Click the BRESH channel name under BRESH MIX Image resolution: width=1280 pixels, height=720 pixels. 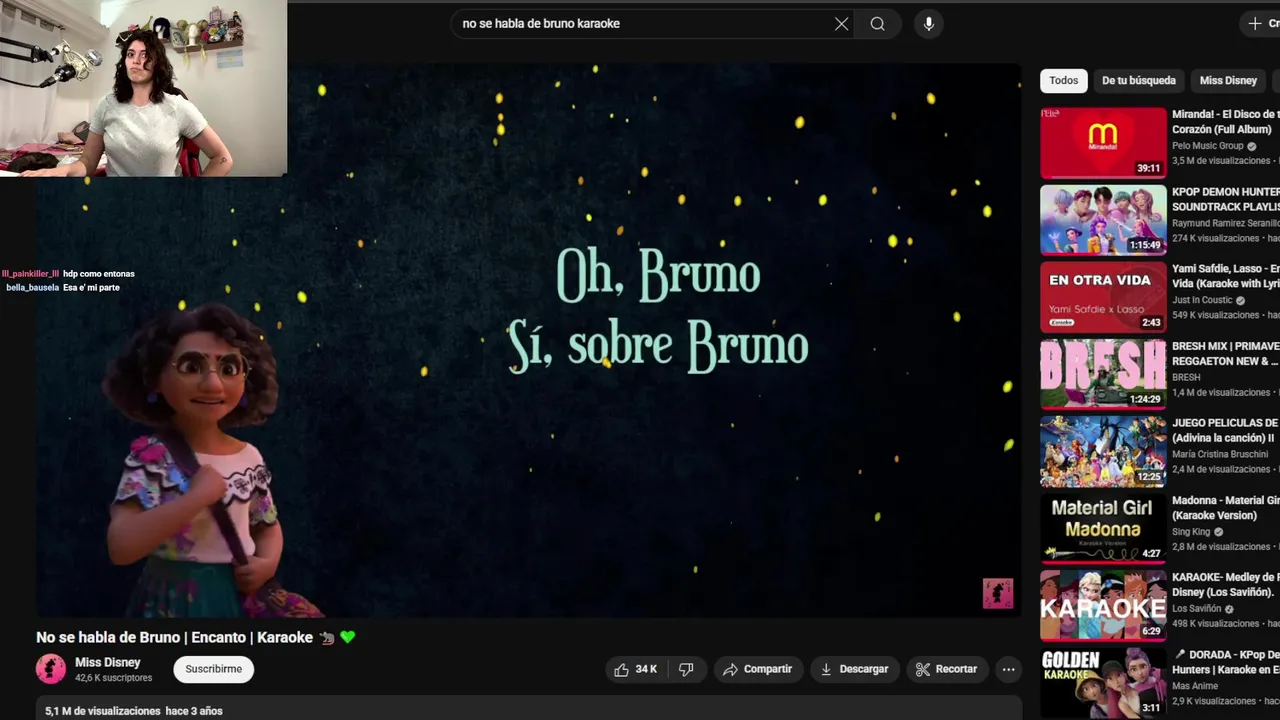[1186, 377]
